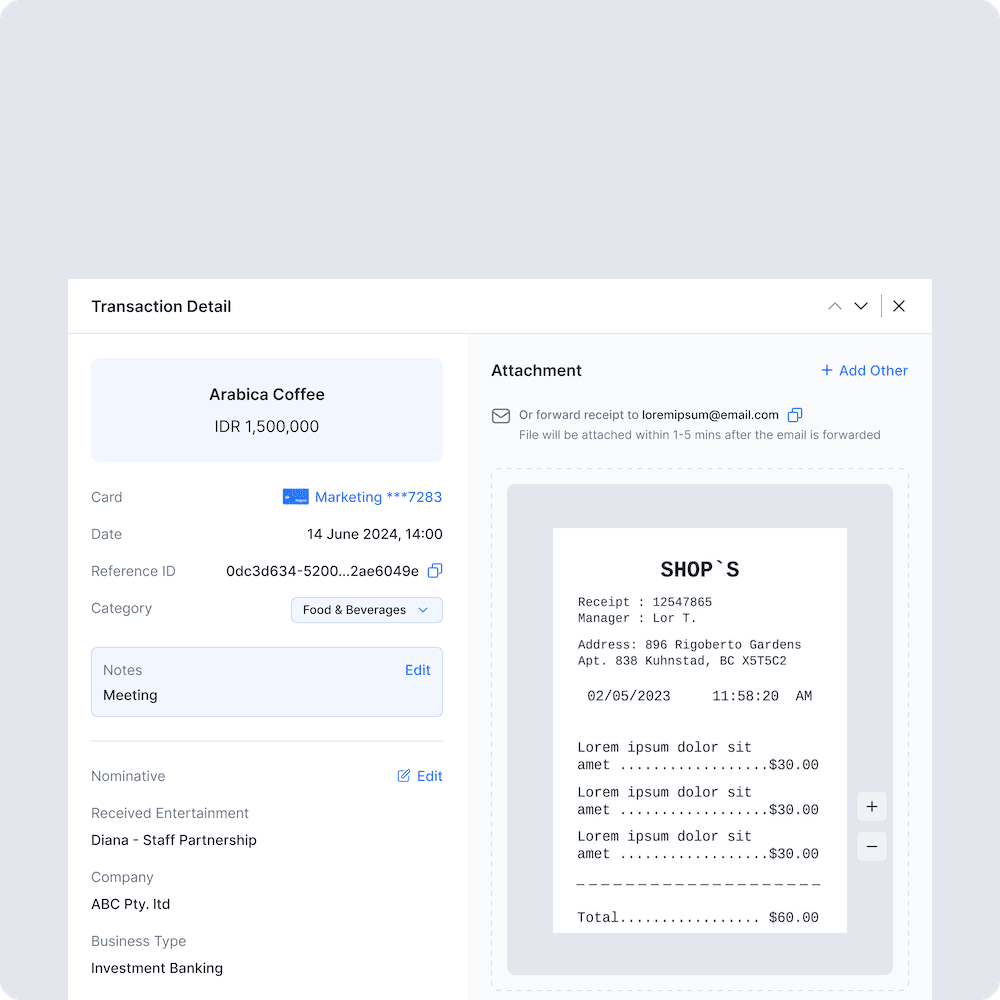Open the Marketing ***7283 card link

[x=378, y=497]
